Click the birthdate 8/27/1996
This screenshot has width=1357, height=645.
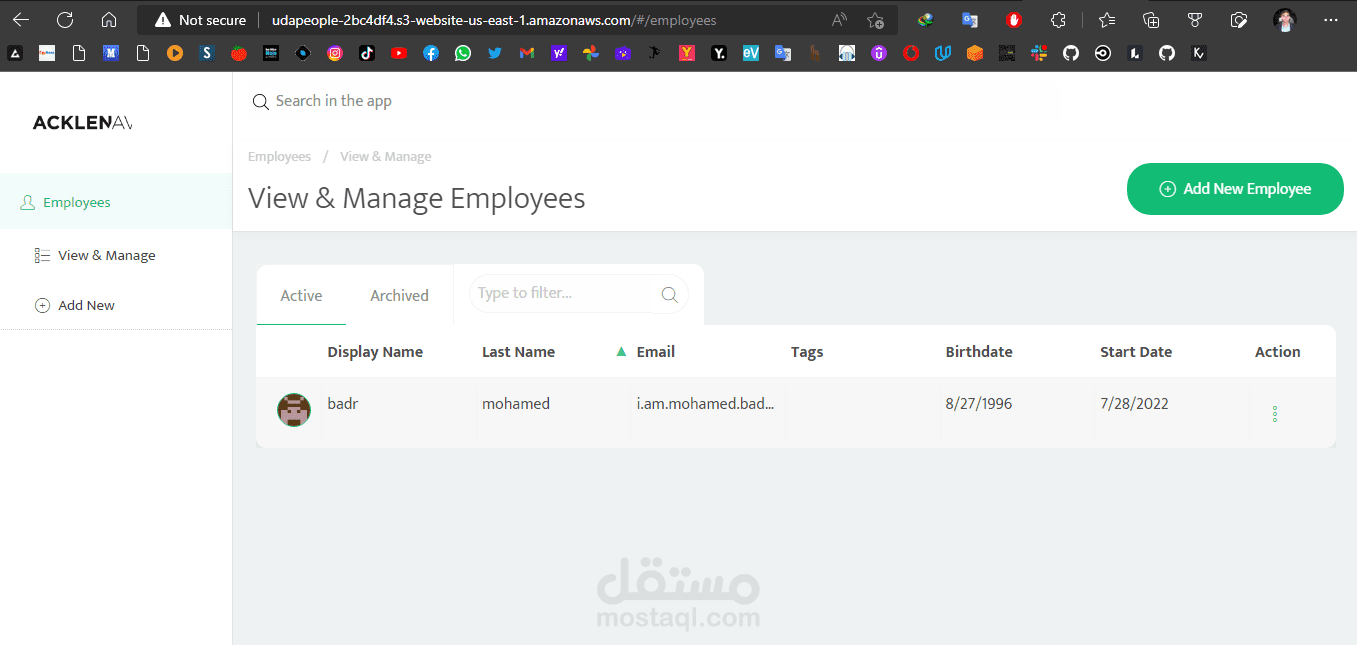click(x=979, y=404)
